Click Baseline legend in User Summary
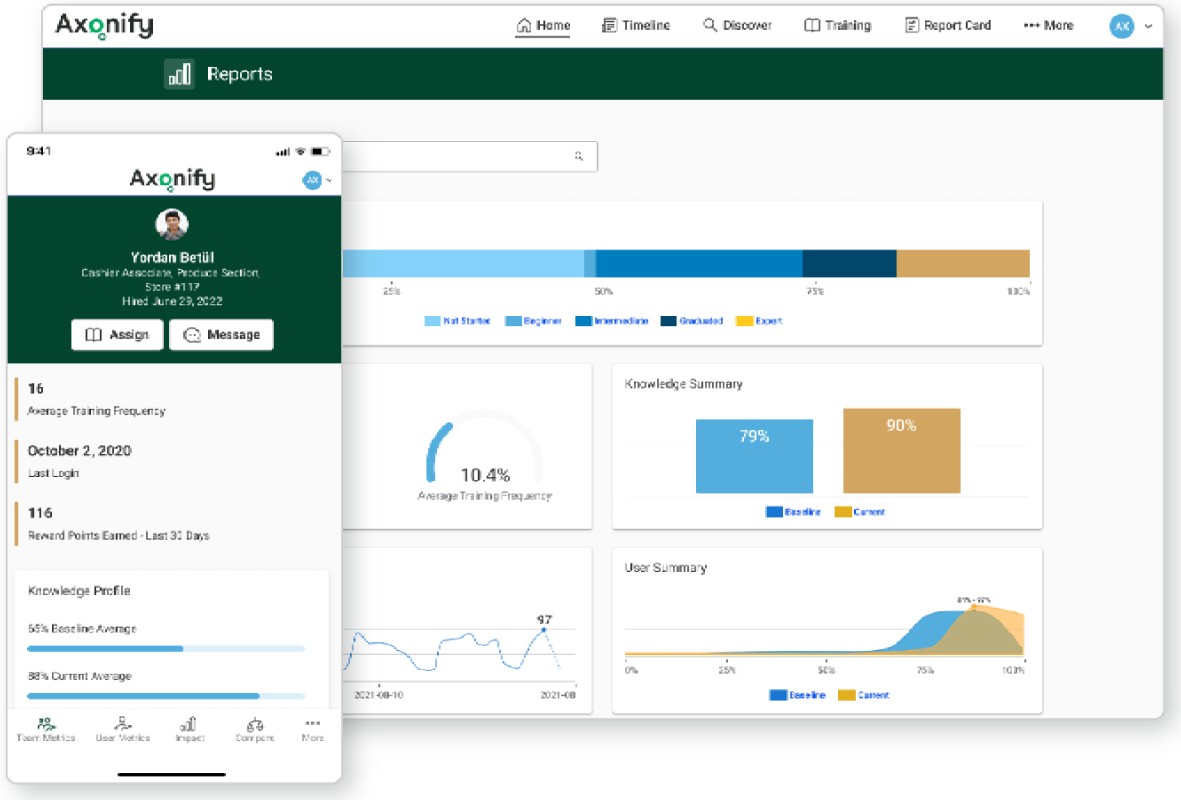This screenshot has width=1181, height=800. [x=798, y=695]
